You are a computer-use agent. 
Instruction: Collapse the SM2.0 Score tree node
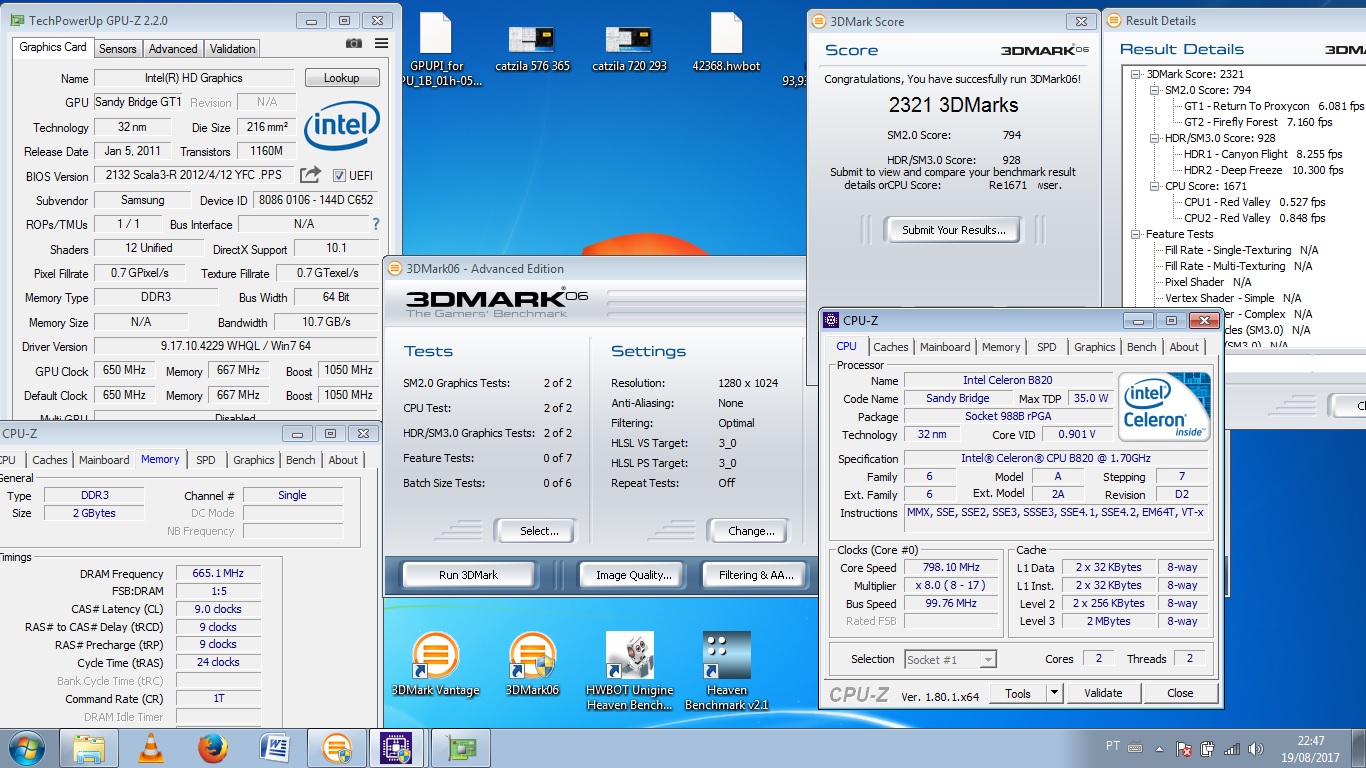[1155, 90]
